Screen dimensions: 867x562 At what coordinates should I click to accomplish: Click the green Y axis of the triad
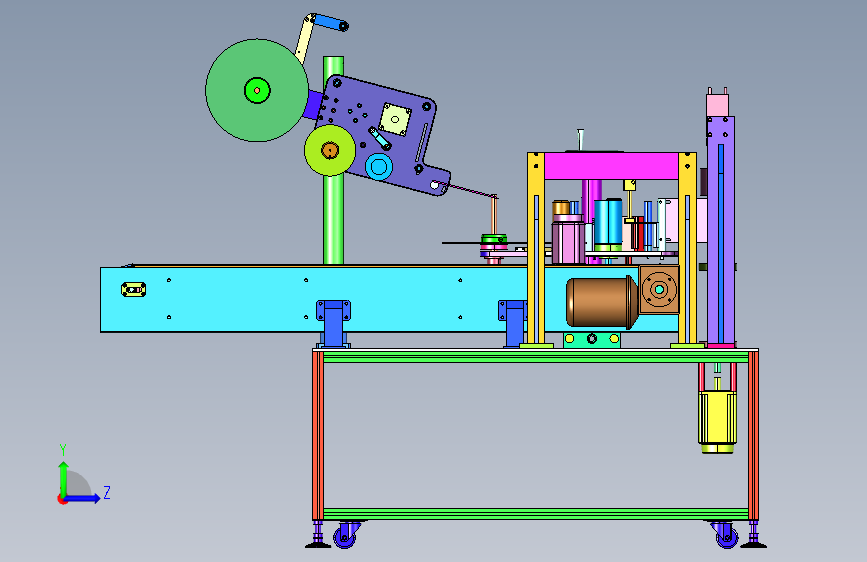point(64,478)
